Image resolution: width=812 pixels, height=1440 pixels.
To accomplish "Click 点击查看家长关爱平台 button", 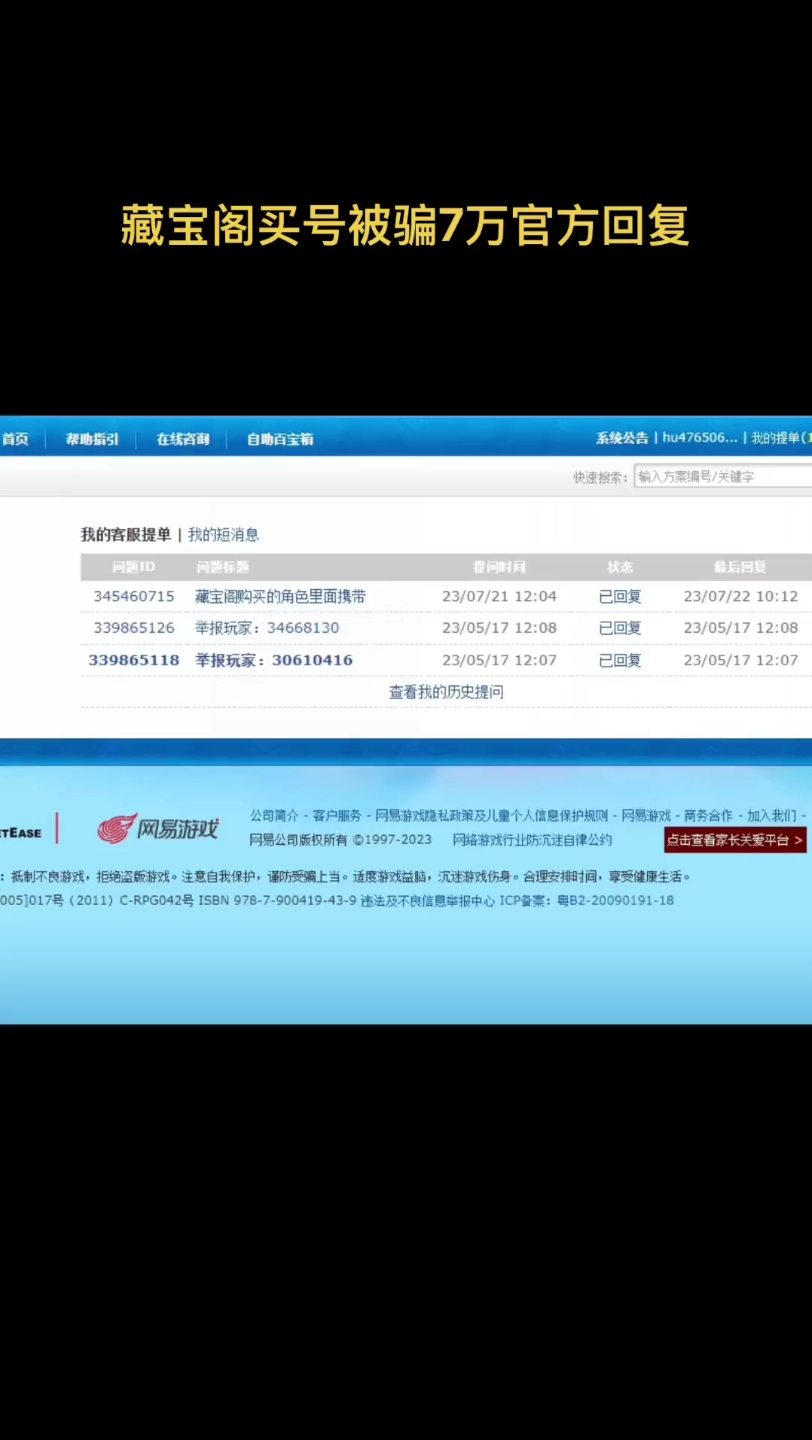I will (x=735, y=840).
